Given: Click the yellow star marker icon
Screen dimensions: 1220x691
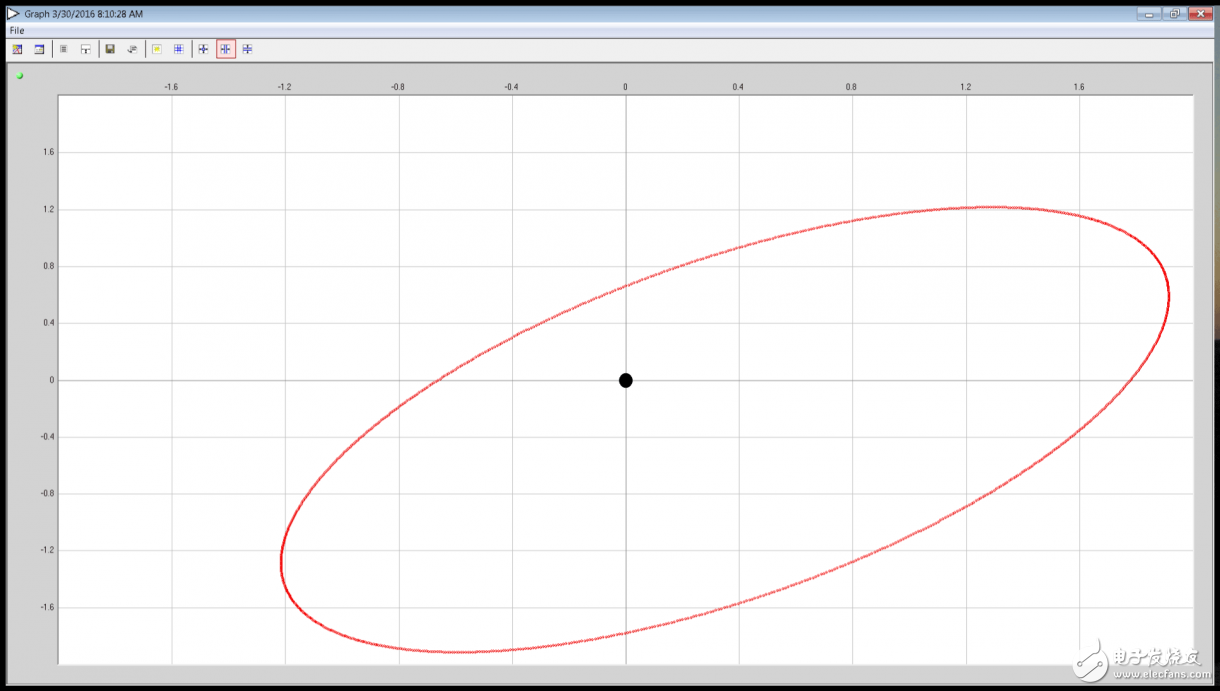Looking at the screenshot, I should point(157,49).
